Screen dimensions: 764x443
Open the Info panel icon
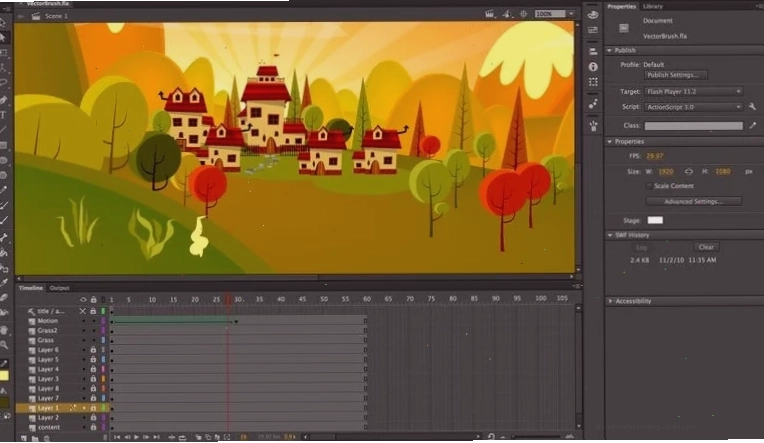coord(593,66)
